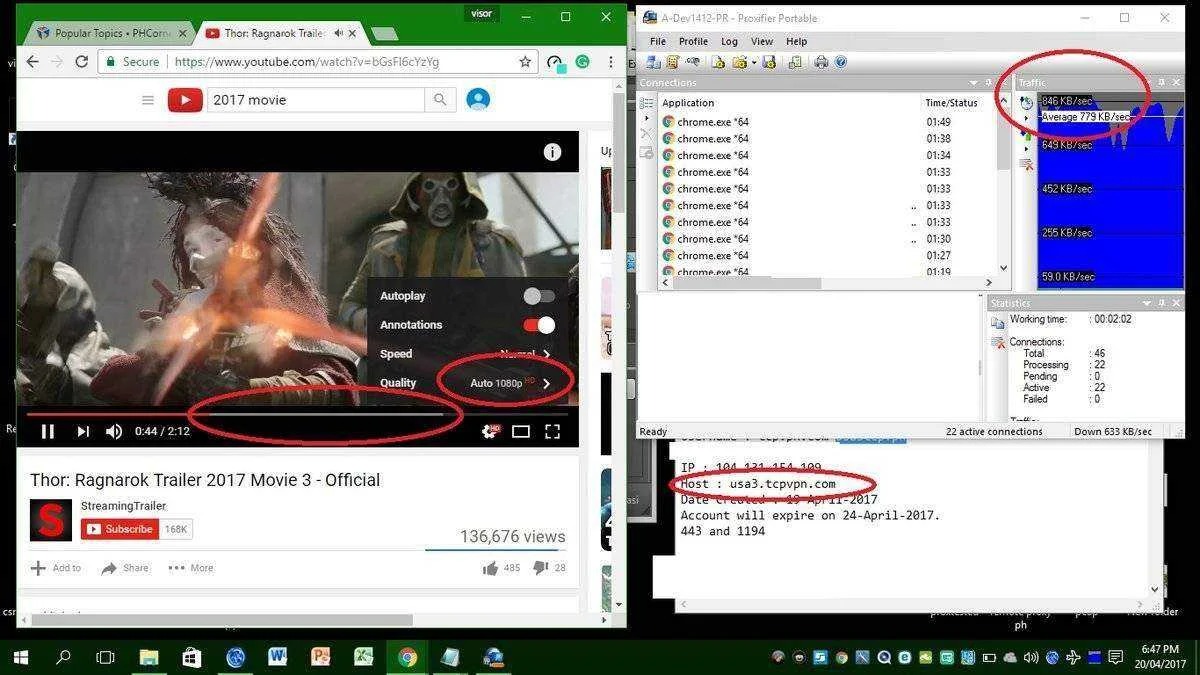Open Proxifier Log menu

(x=729, y=42)
